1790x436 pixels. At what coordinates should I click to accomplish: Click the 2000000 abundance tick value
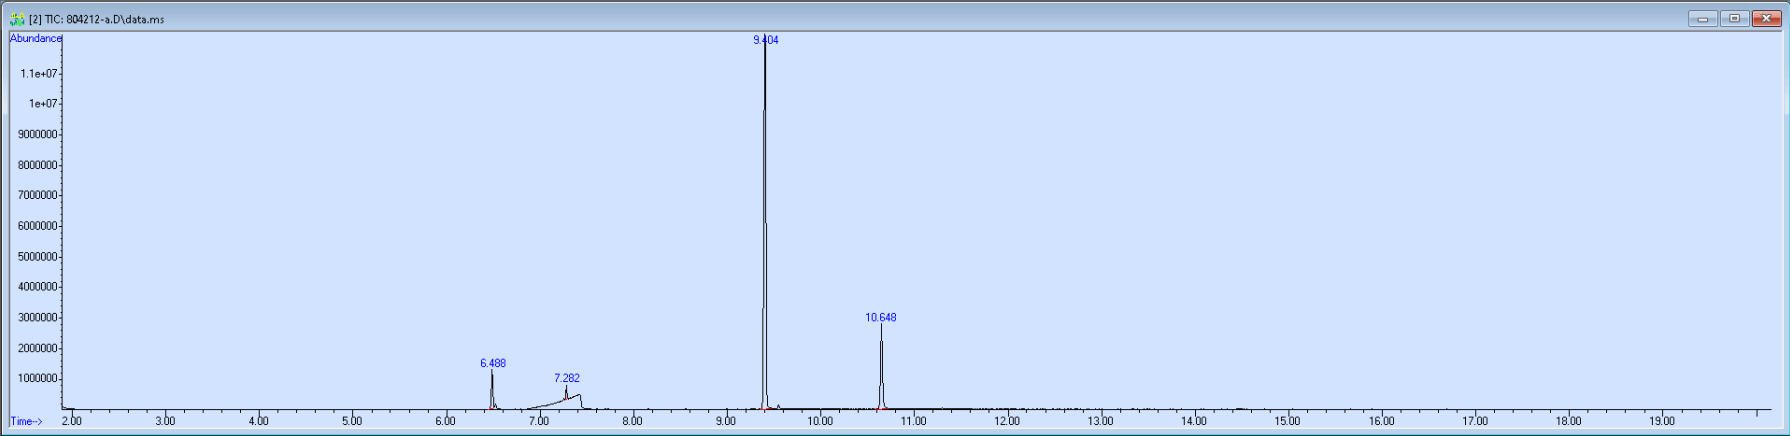38,349
